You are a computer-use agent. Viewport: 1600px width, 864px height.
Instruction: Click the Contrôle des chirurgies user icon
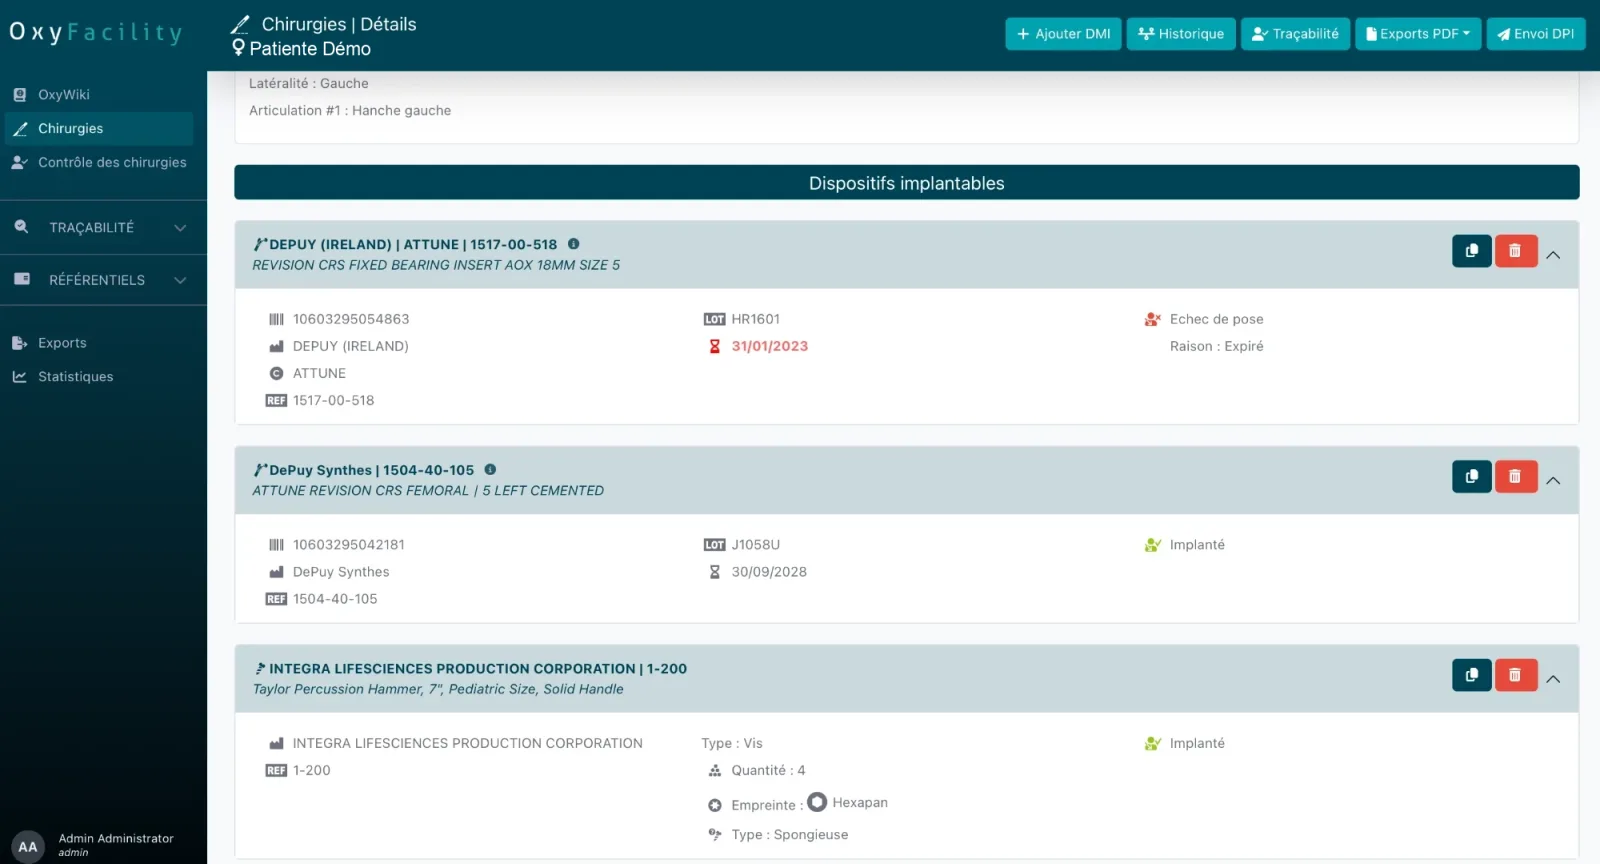tap(20, 162)
